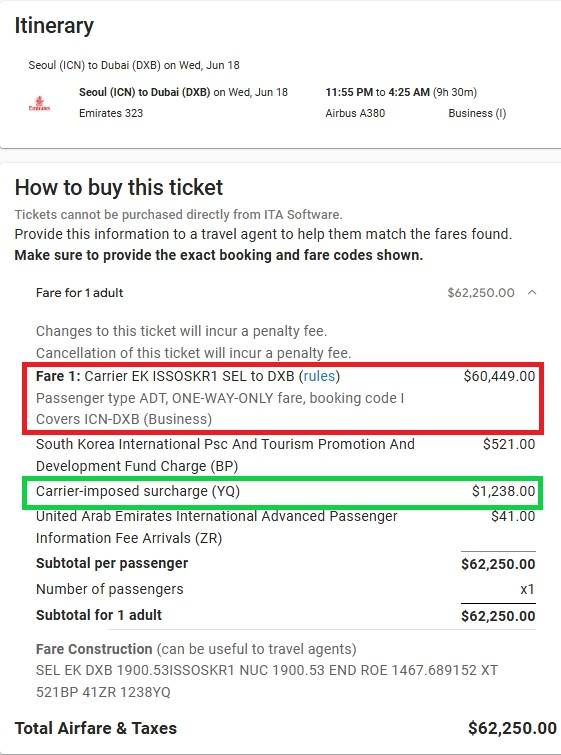Click the Business (I) cabin label
Viewport: 561px width, 755px height.
[477, 113]
